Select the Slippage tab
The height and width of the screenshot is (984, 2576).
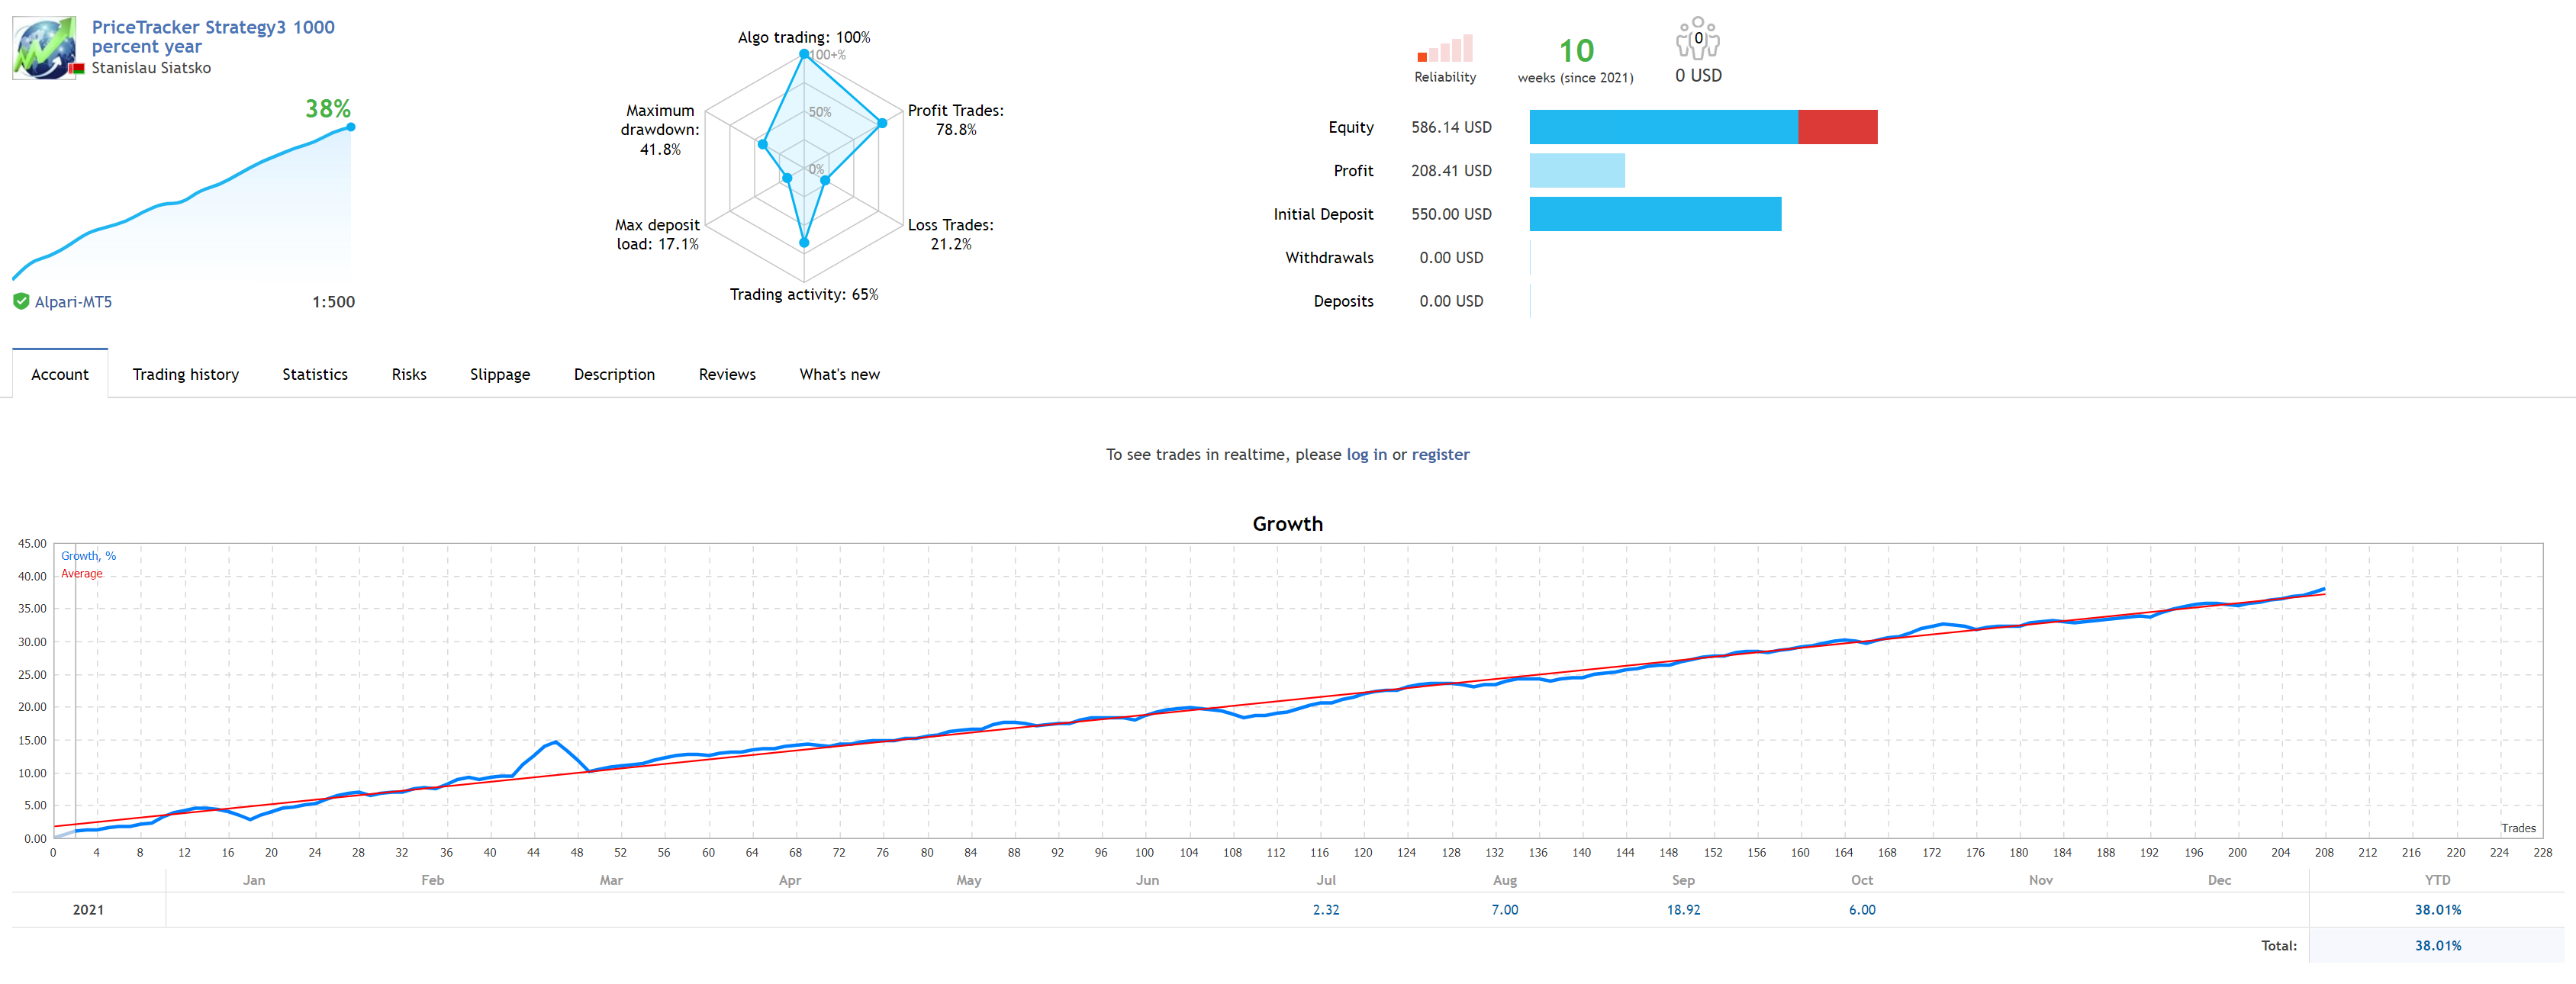tap(499, 374)
